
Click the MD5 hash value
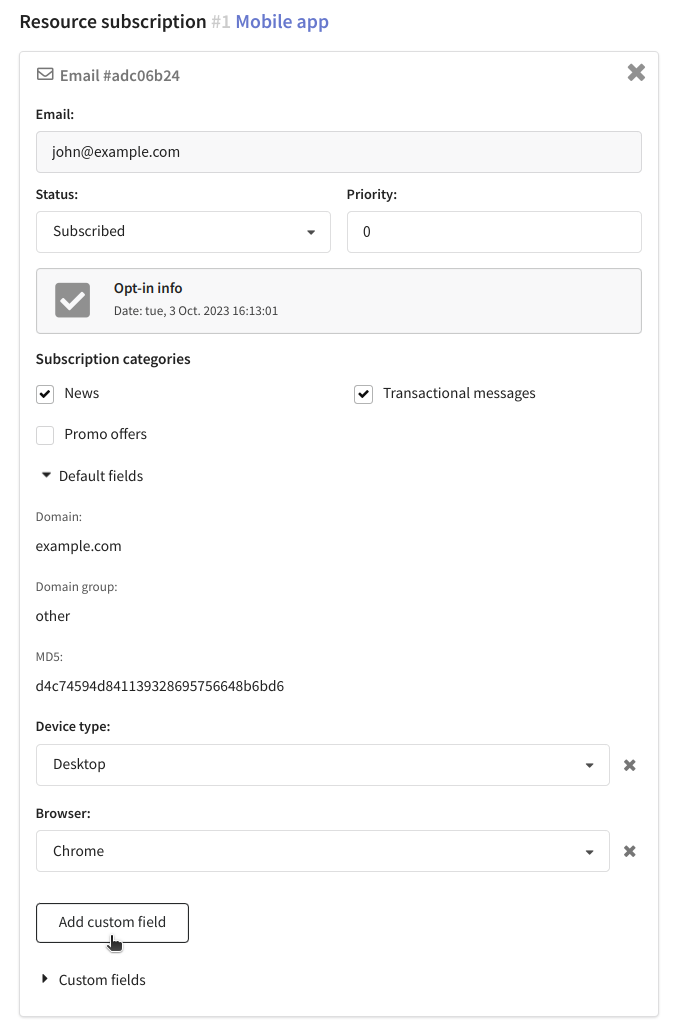coord(160,686)
